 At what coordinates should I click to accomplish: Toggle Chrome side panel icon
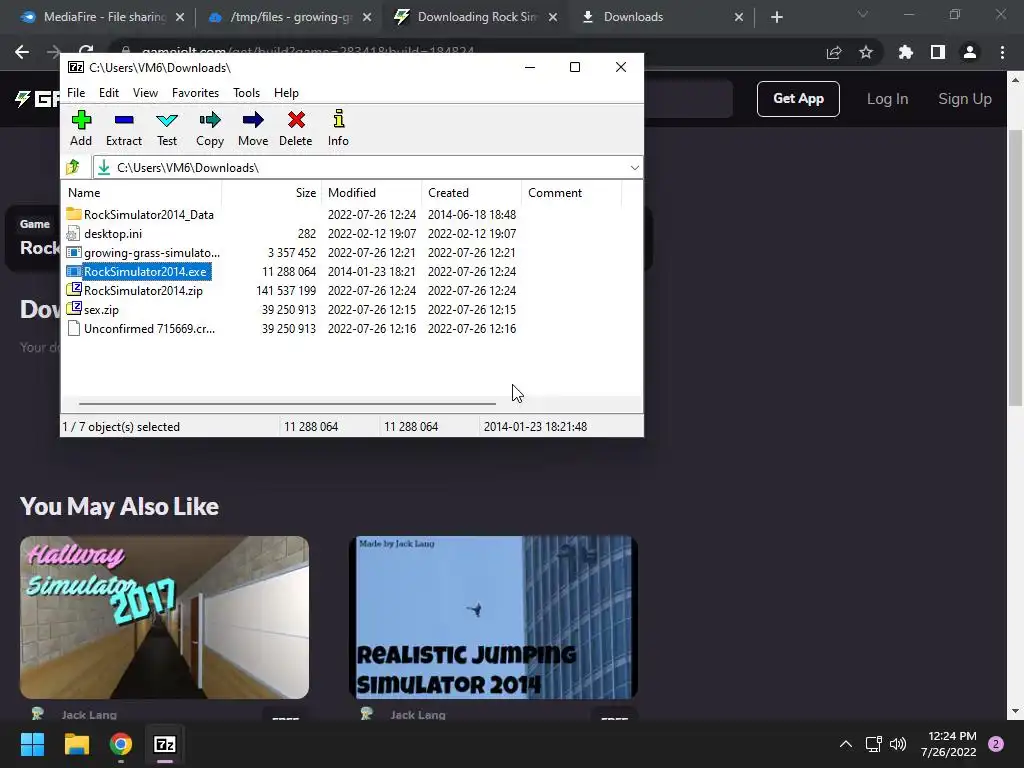(938, 52)
